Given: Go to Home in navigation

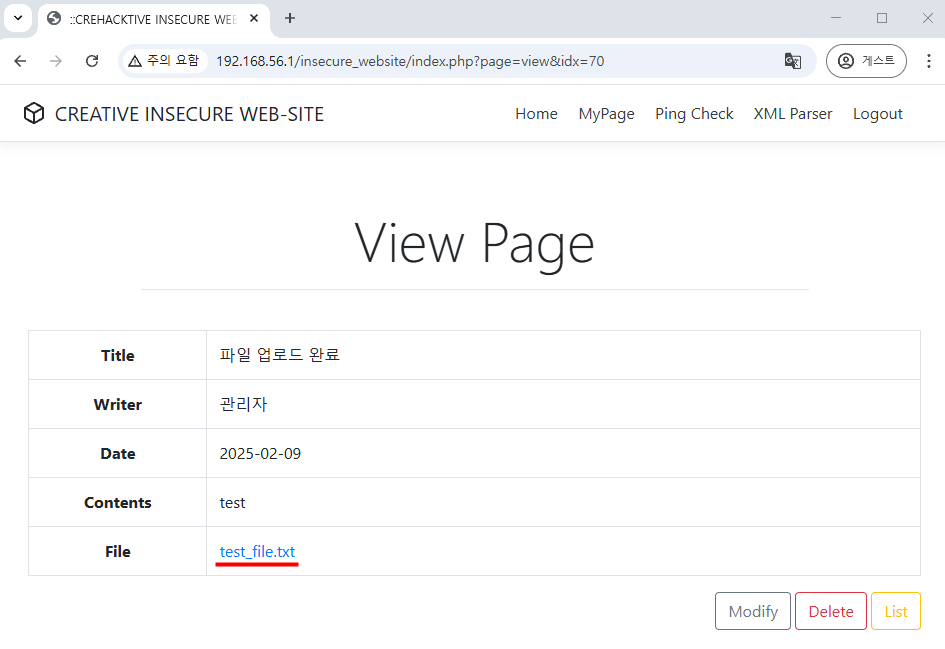Looking at the screenshot, I should coord(536,114).
